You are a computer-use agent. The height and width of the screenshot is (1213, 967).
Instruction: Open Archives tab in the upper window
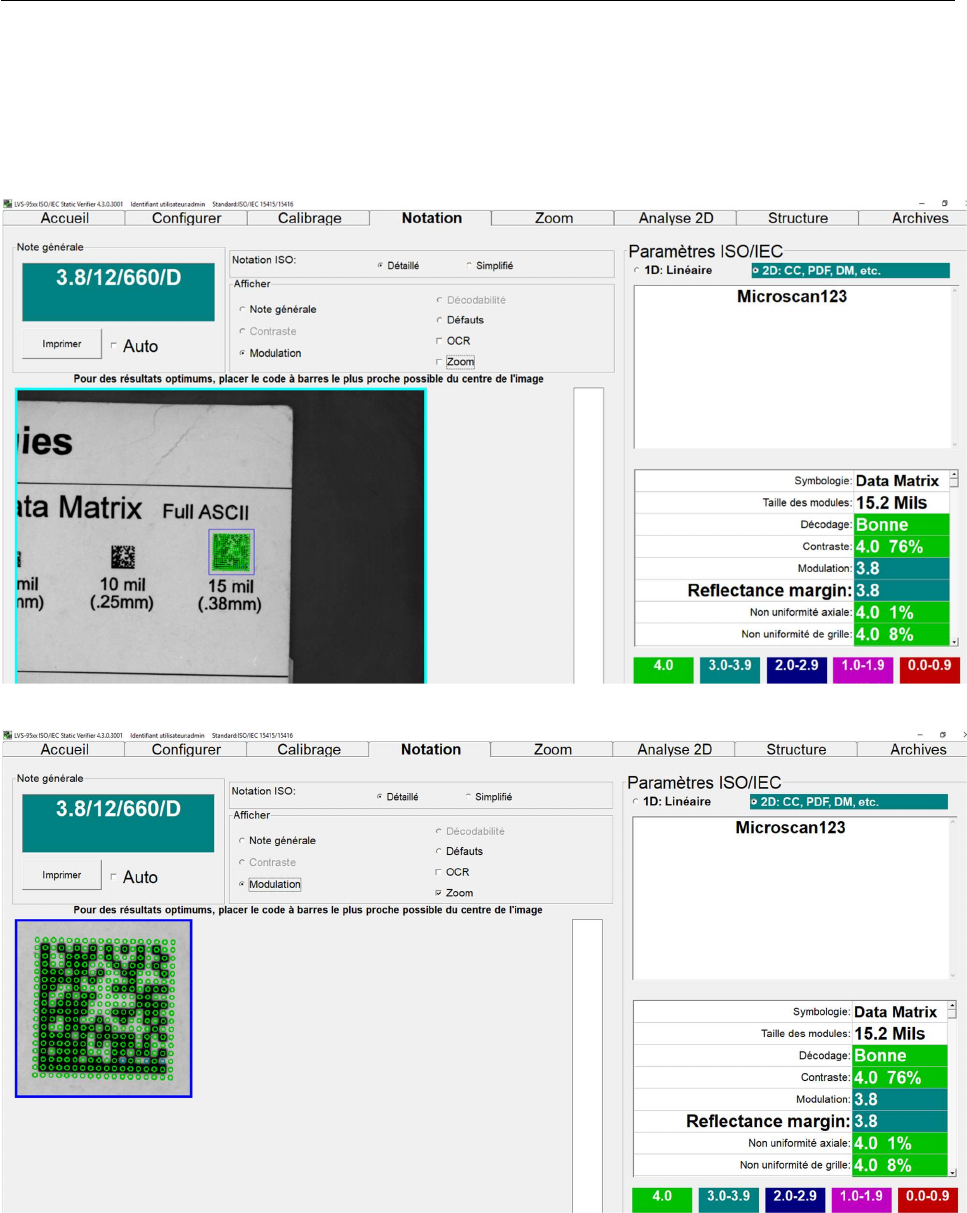tap(914, 218)
